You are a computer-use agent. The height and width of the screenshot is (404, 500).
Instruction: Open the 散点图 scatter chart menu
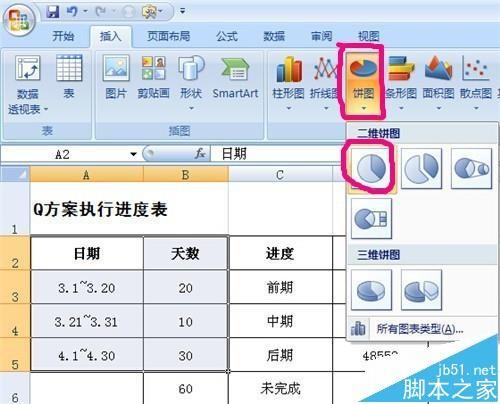click(476, 83)
